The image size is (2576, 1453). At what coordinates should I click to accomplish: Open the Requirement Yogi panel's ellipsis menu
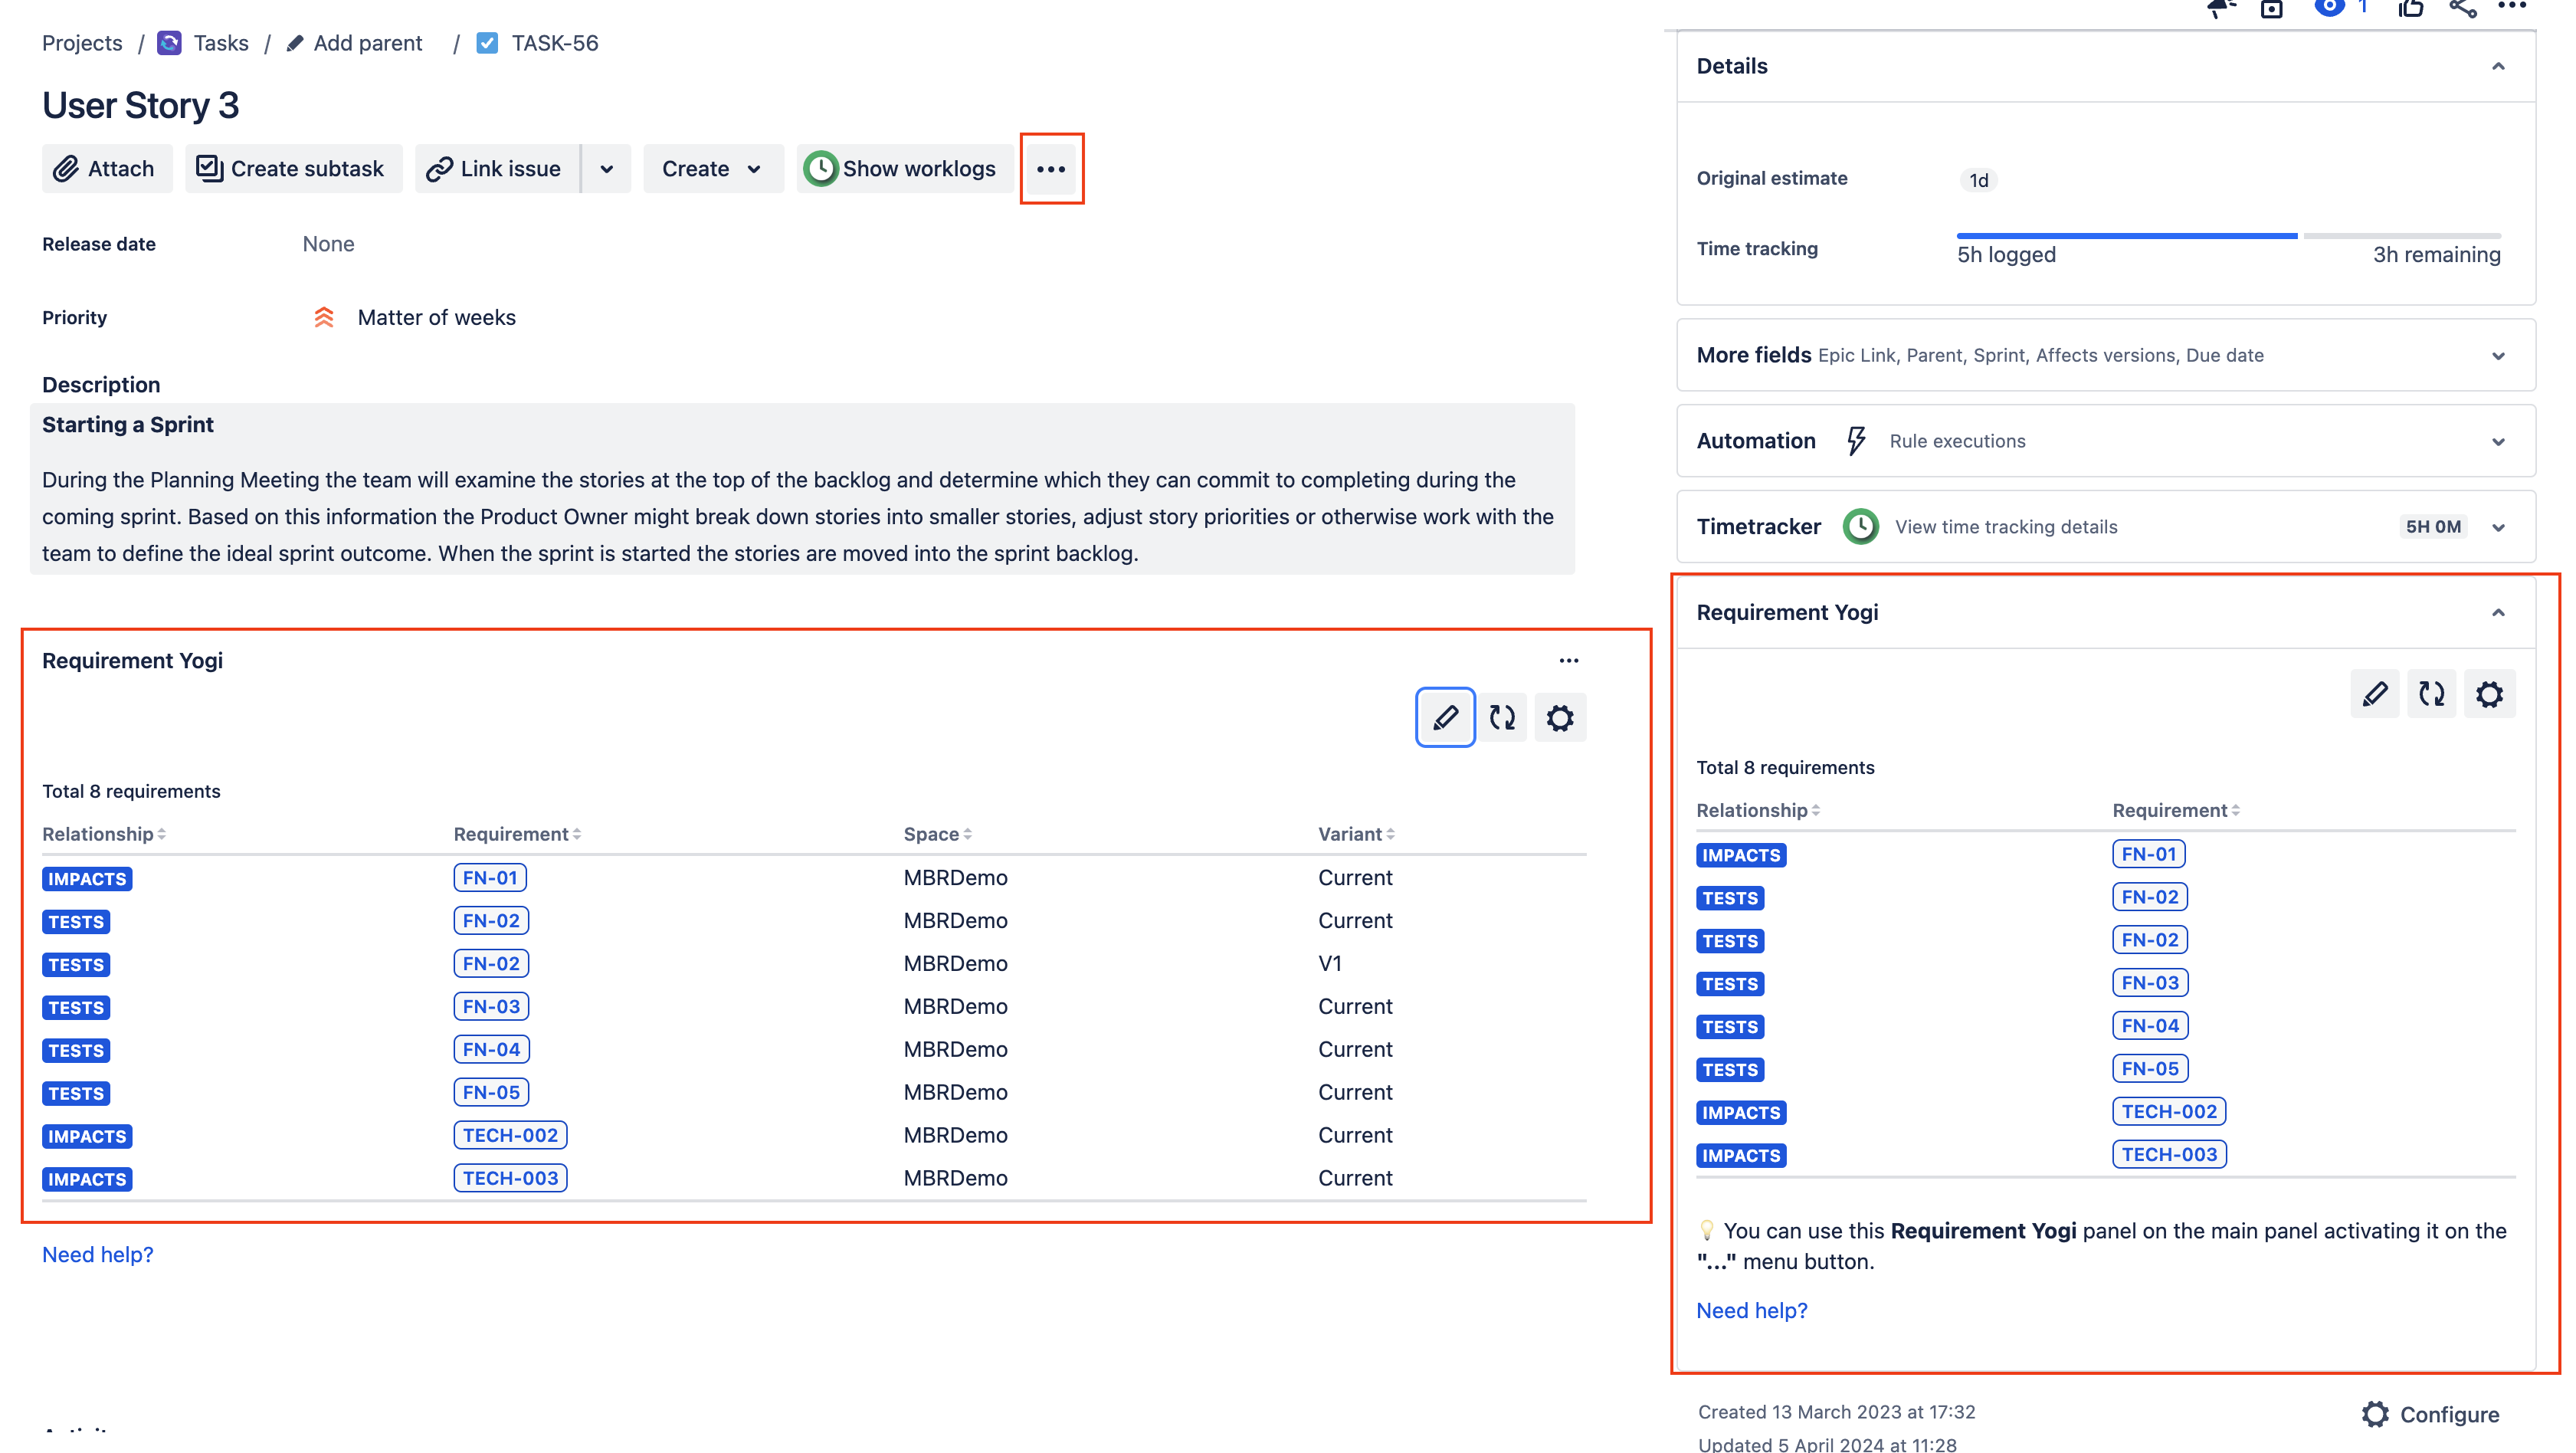tap(1568, 660)
